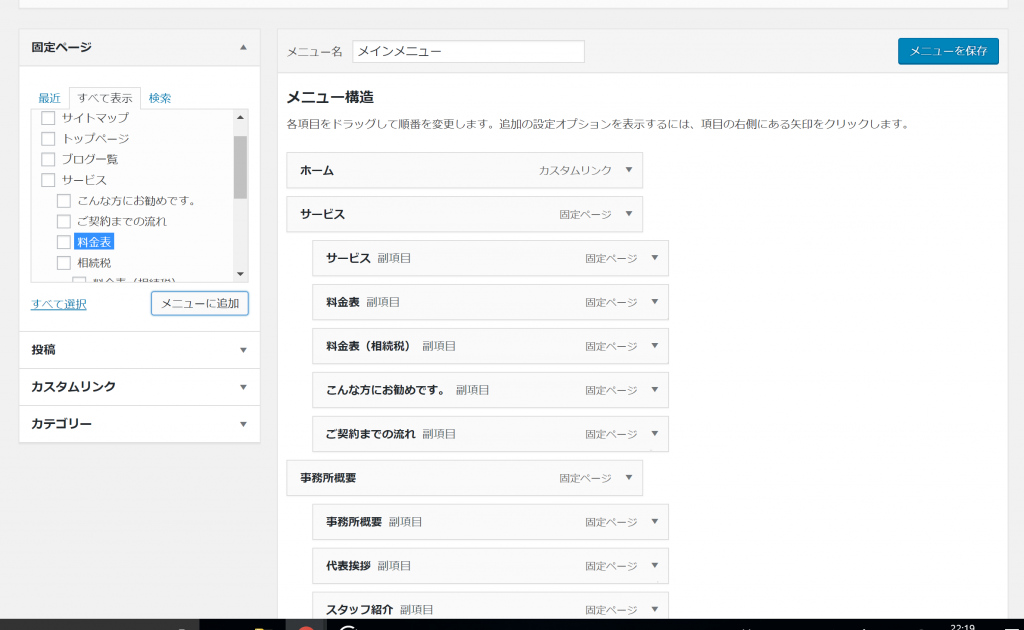The height and width of the screenshot is (630, 1024).
Task: Click the メニュー名 label text
Action: tap(315, 52)
